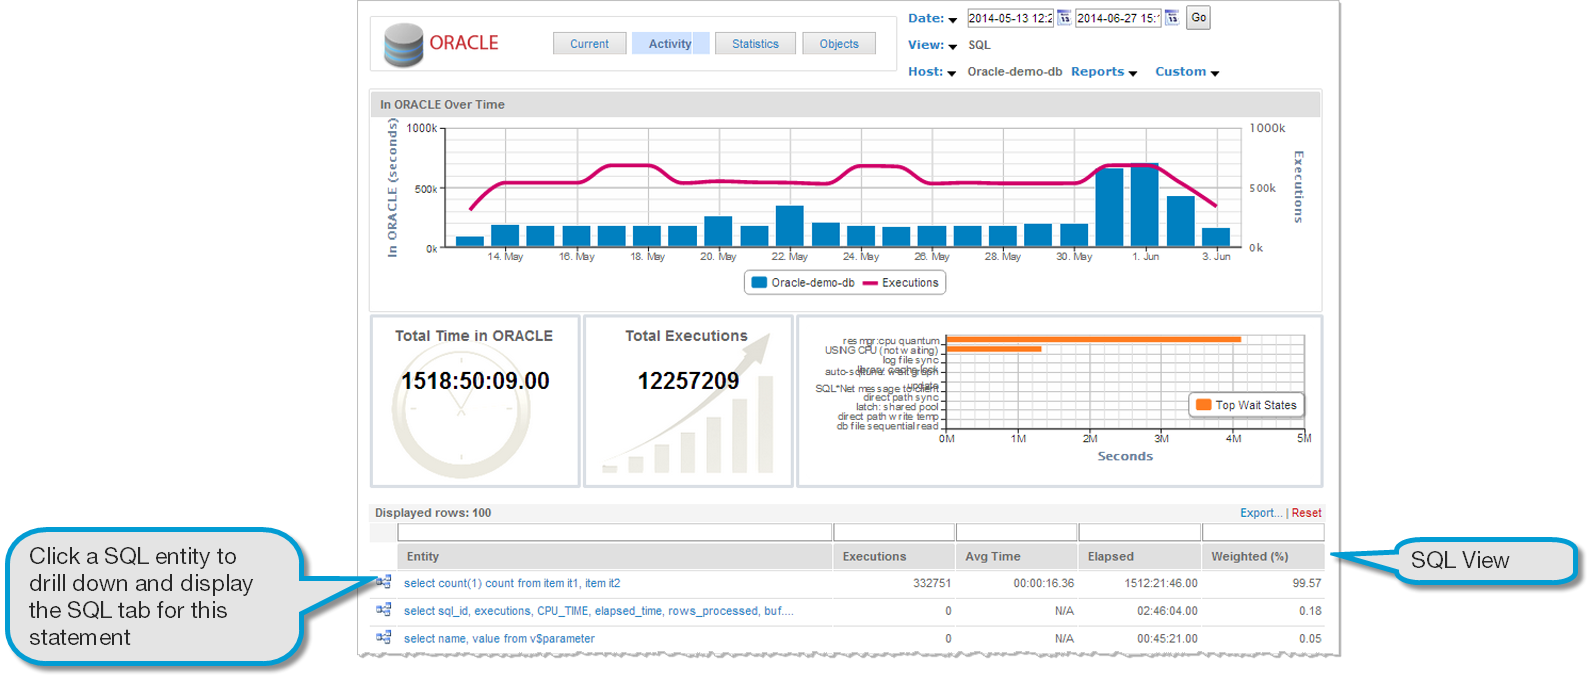Image resolution: width=1588 pixels, height=685 pixels.
Task: Toggle Top Wait States legend entry
Action: click(x=1247, y=405)
